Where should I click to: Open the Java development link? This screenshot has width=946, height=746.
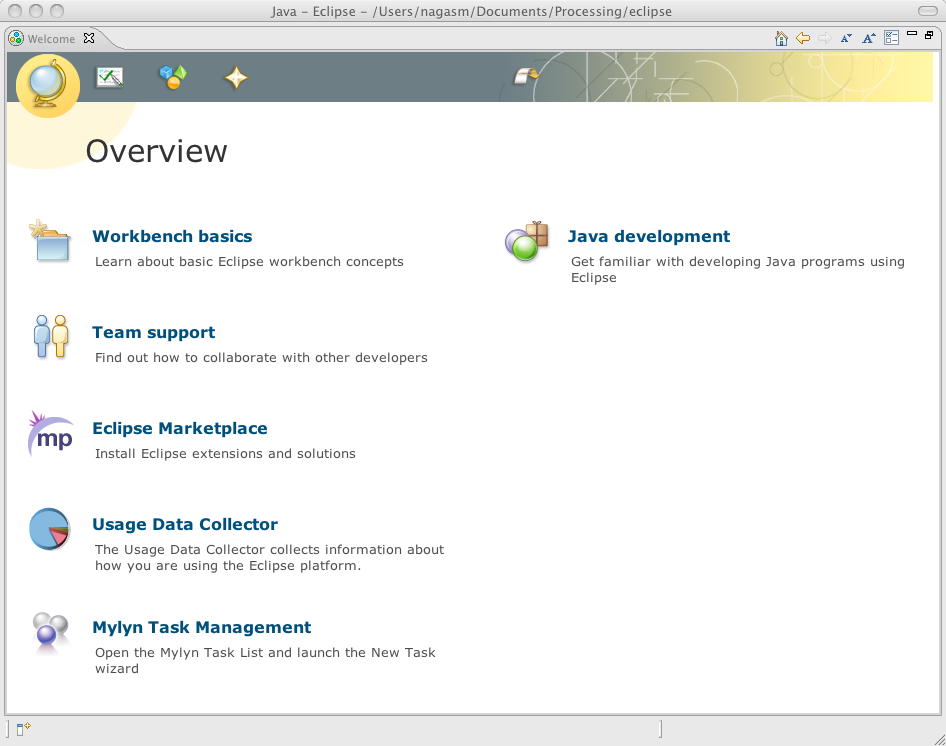point(649,236)
